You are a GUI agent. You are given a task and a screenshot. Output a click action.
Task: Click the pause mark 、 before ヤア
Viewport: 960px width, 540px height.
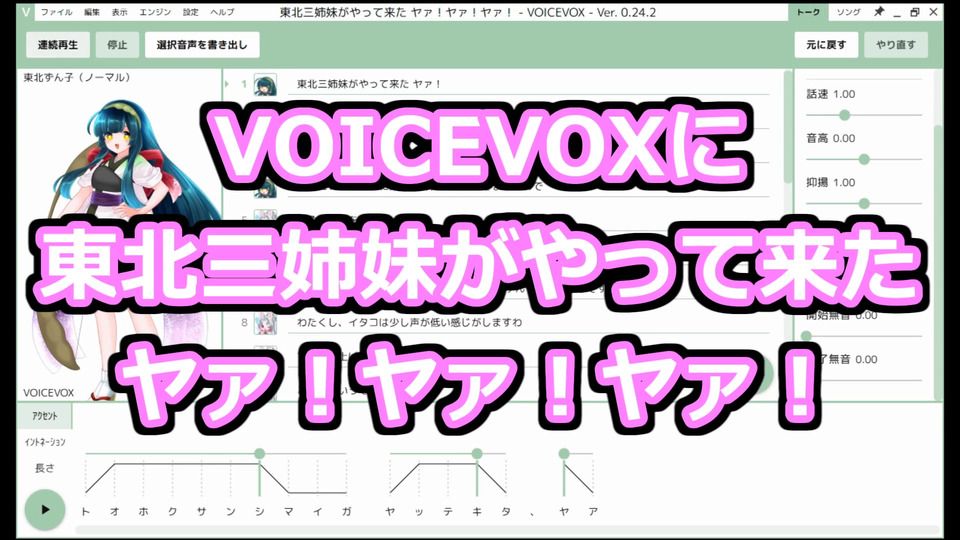532,513
